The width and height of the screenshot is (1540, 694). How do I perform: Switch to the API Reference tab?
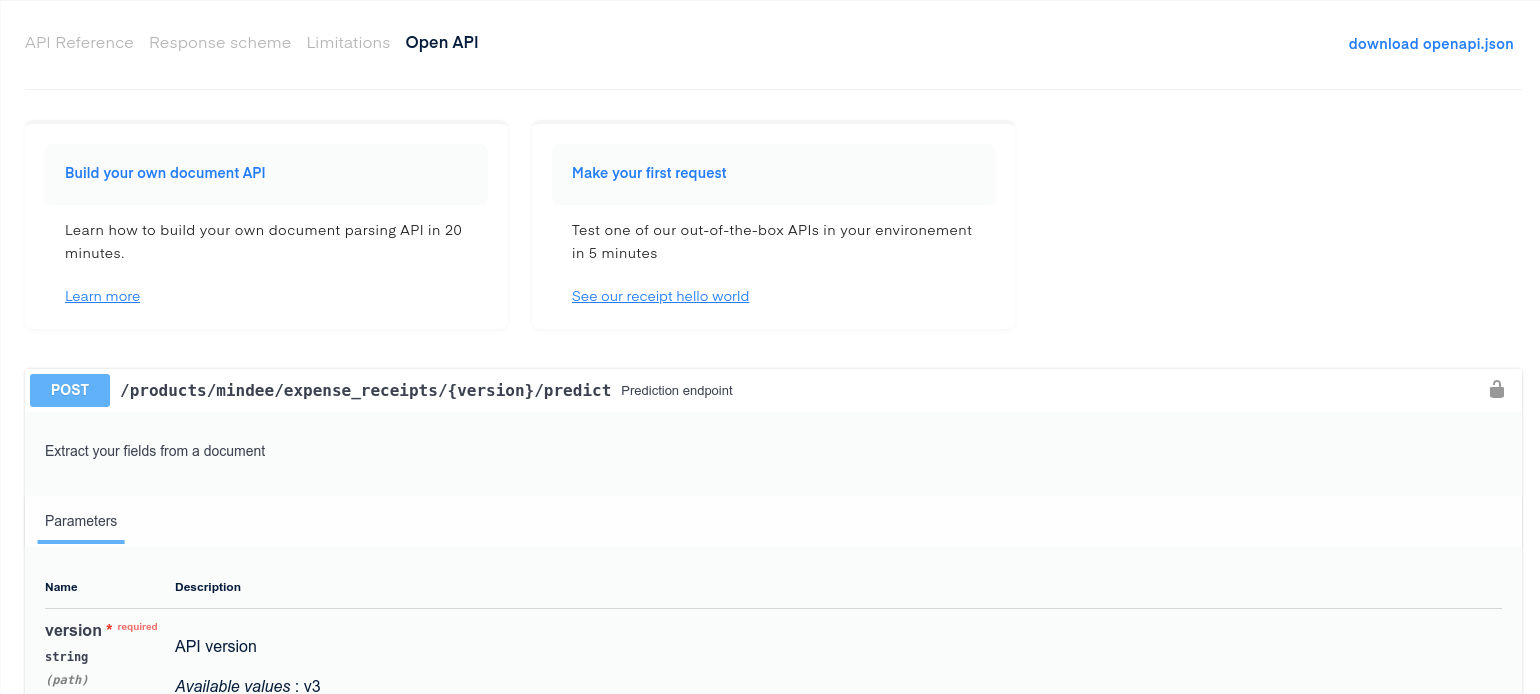click(79, 42)
